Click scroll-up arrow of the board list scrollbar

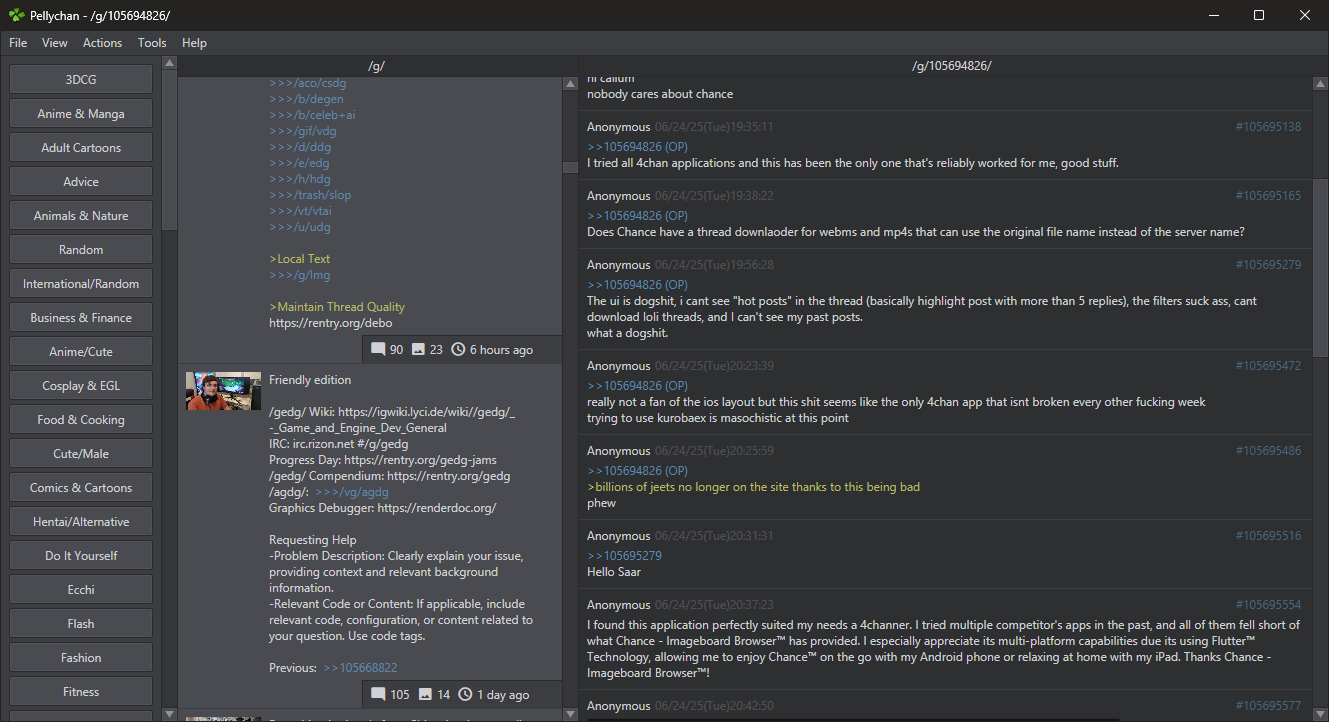169,64
